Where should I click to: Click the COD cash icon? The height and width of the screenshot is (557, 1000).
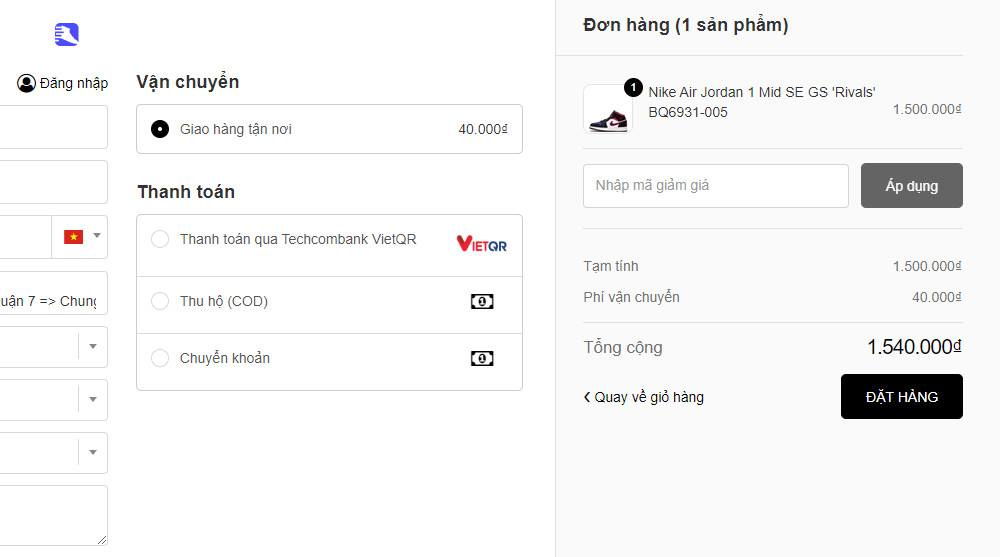482,301
